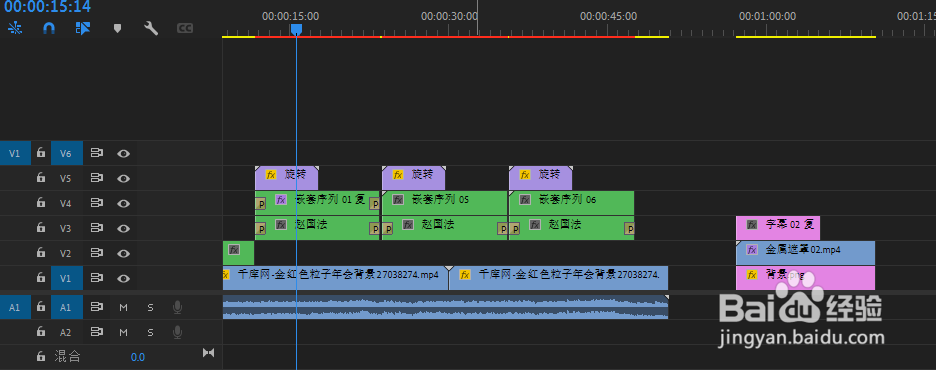Mute the A2 audio track

124,332
